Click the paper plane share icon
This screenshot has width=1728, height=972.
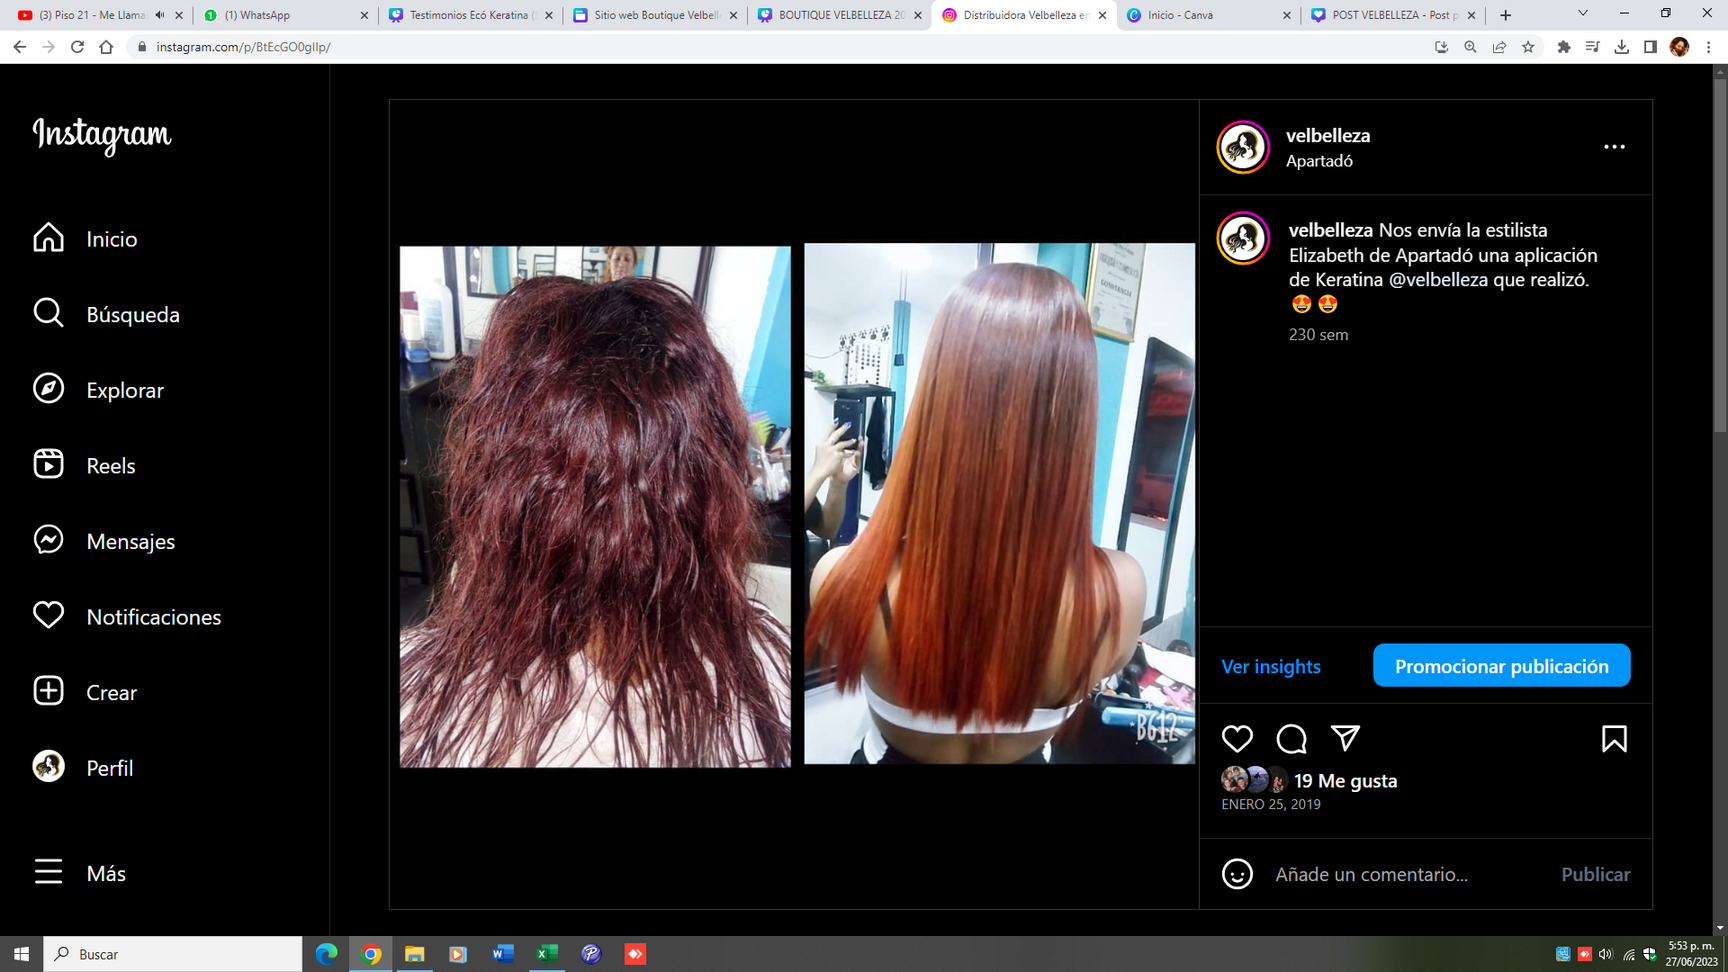[x=1345, y=739]
